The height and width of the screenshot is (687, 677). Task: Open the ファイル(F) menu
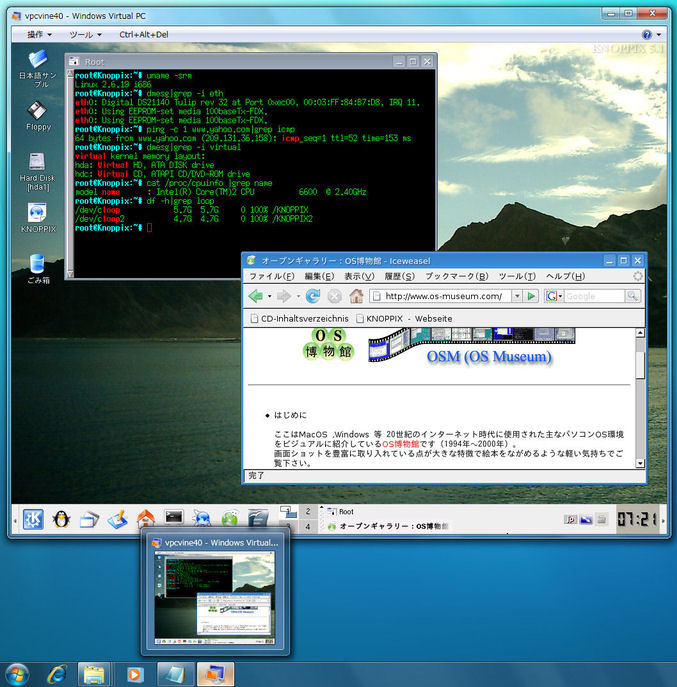click(x=272, y=276)
